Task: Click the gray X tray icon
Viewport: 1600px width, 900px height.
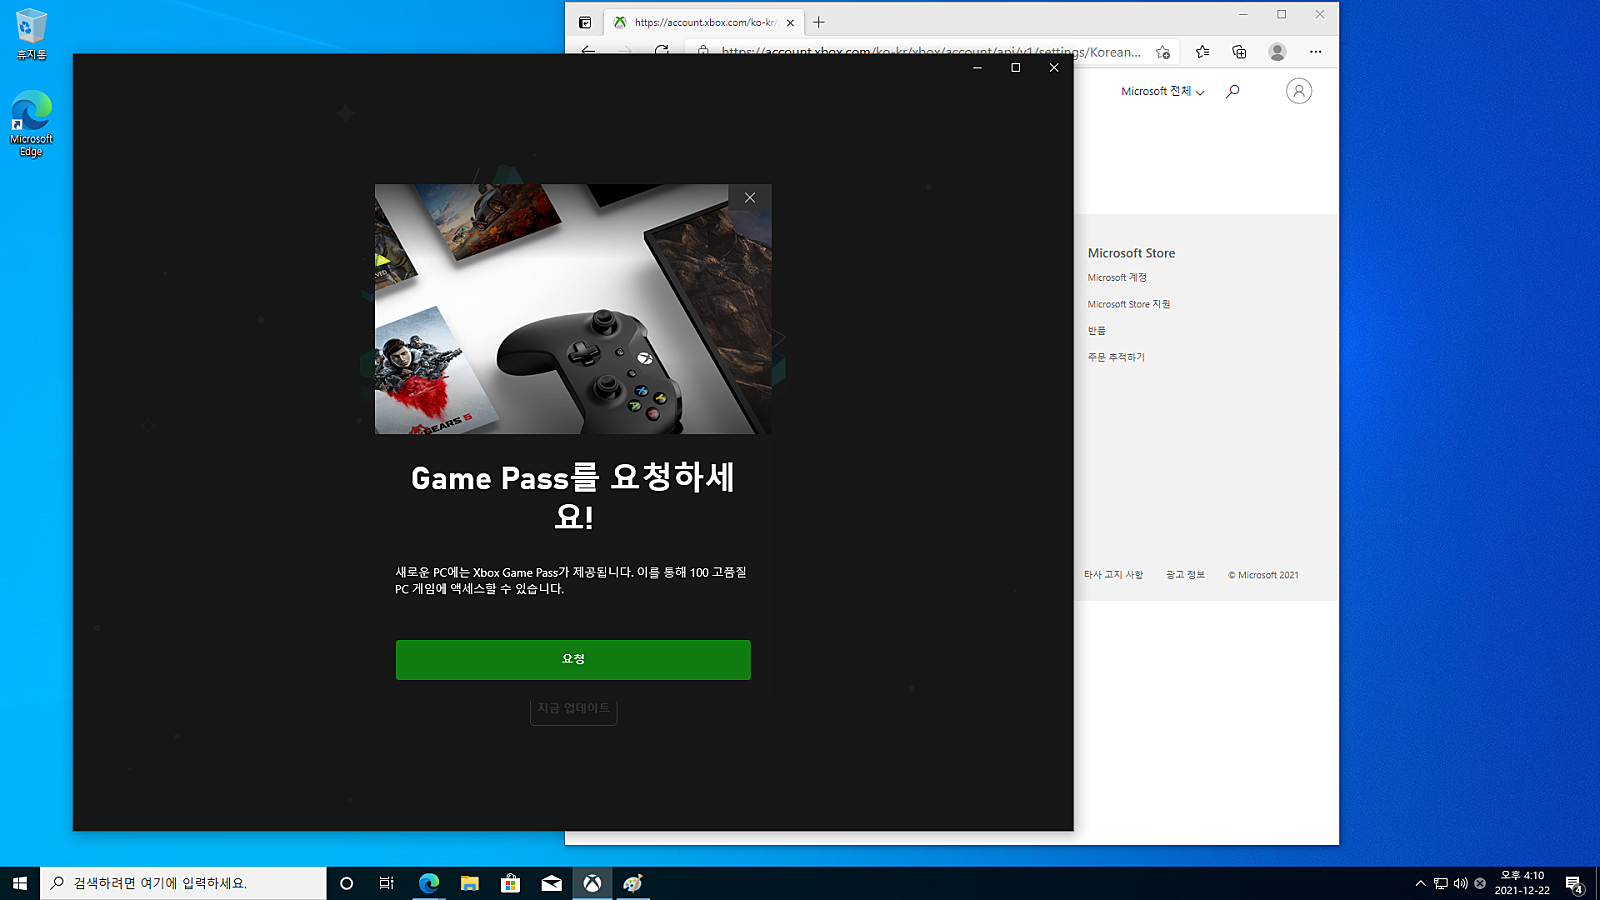Action: click(1480, 883)
